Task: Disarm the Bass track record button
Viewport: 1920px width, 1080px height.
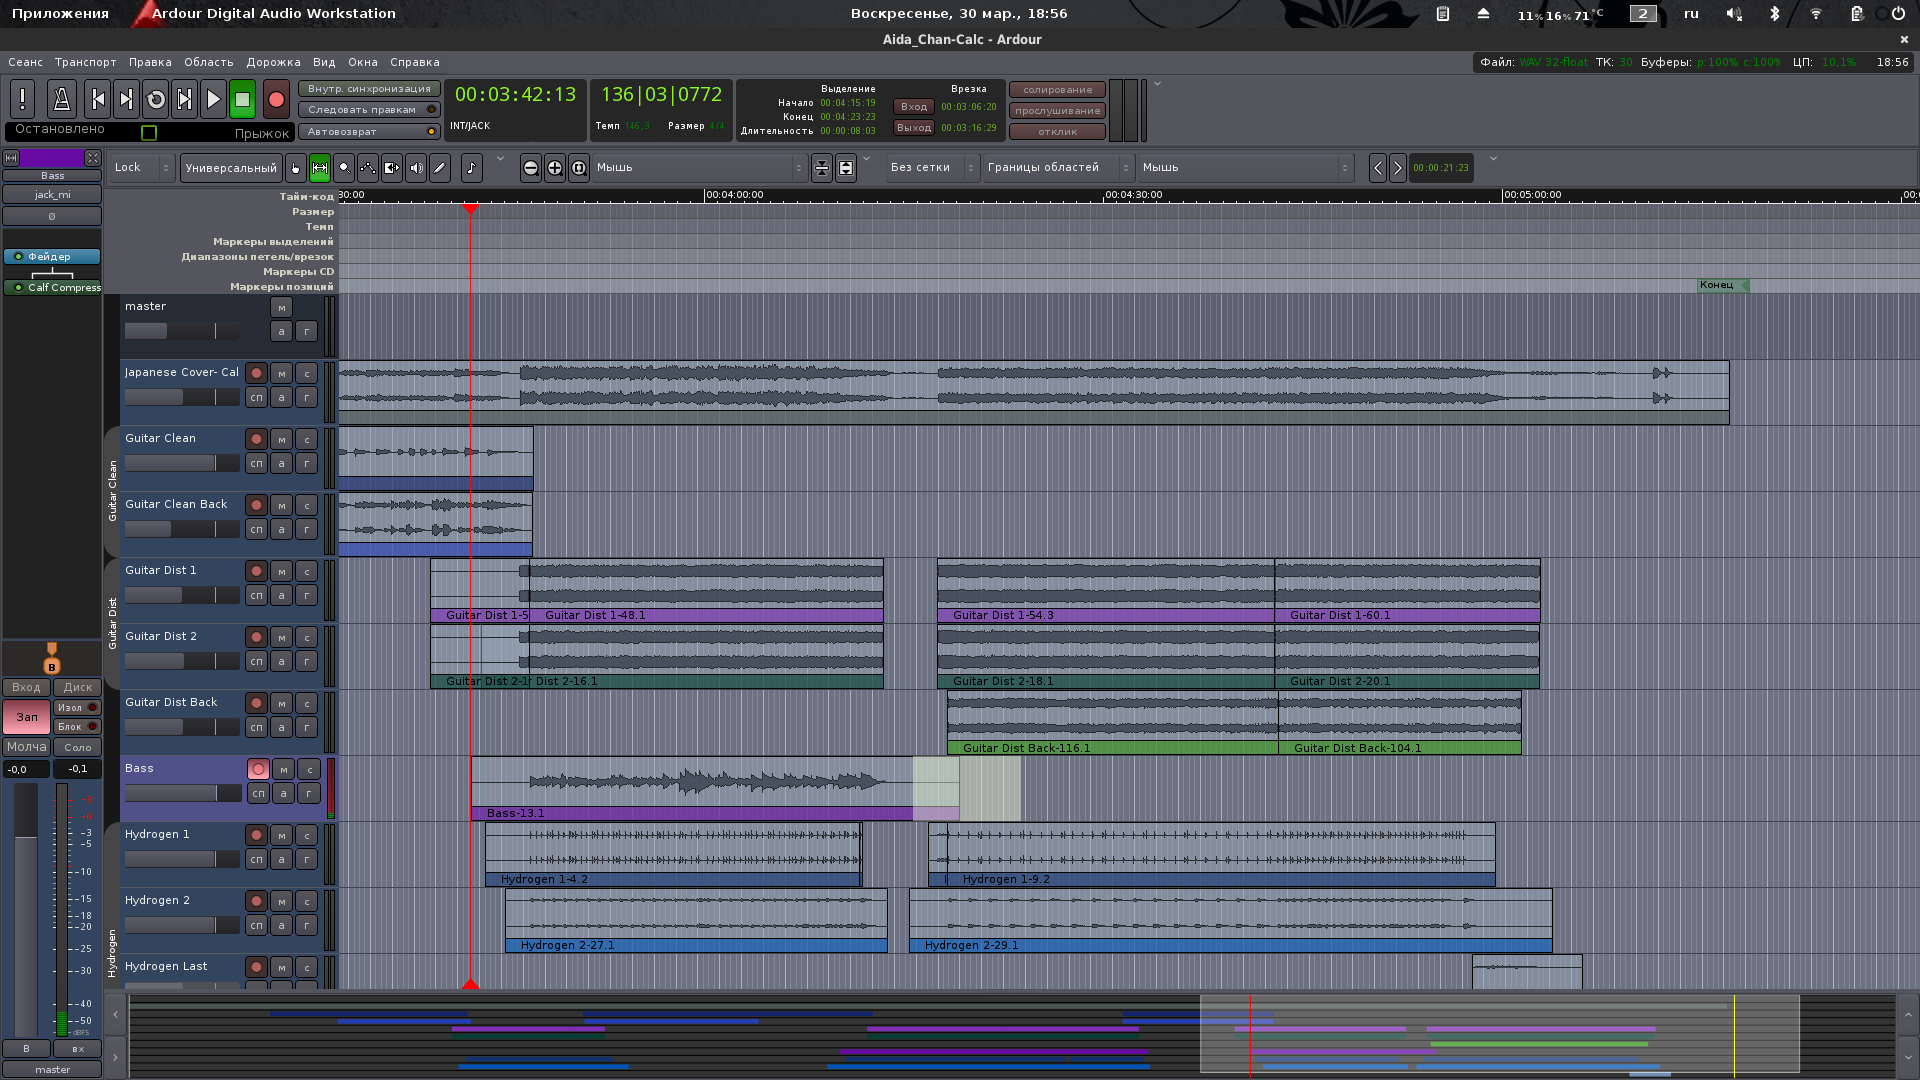Action: coord(258,769)
